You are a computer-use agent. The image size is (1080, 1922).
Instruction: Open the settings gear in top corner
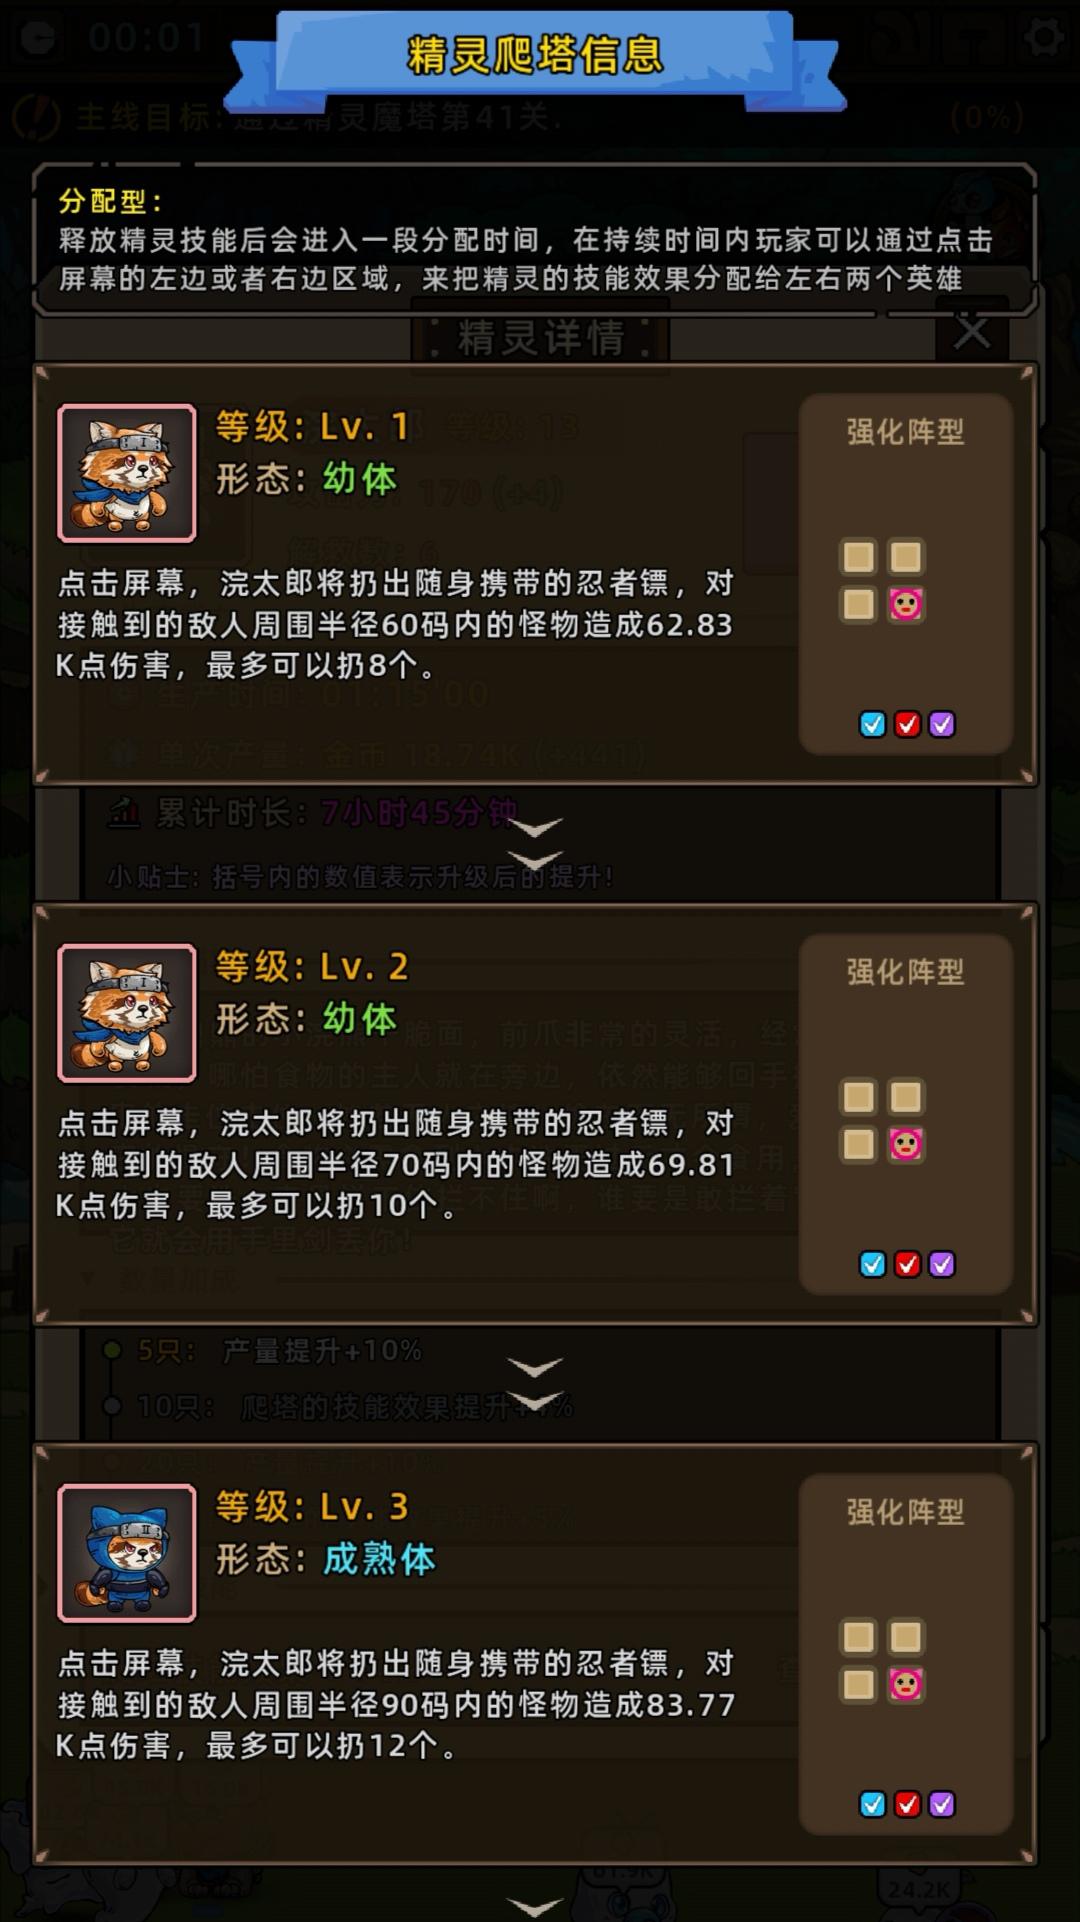(x=1044, y=38)
